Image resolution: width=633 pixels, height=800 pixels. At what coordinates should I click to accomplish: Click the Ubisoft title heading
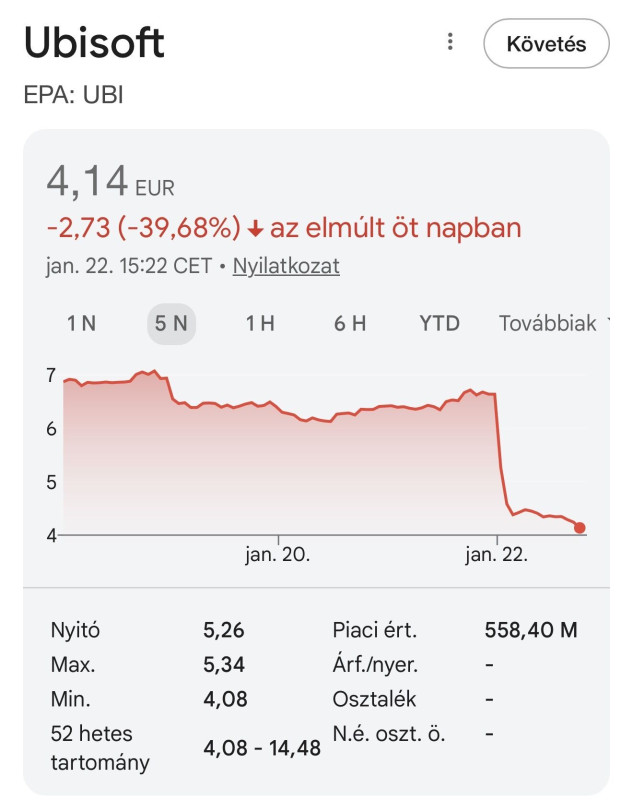pyautogui.click(x=94, y=44)
